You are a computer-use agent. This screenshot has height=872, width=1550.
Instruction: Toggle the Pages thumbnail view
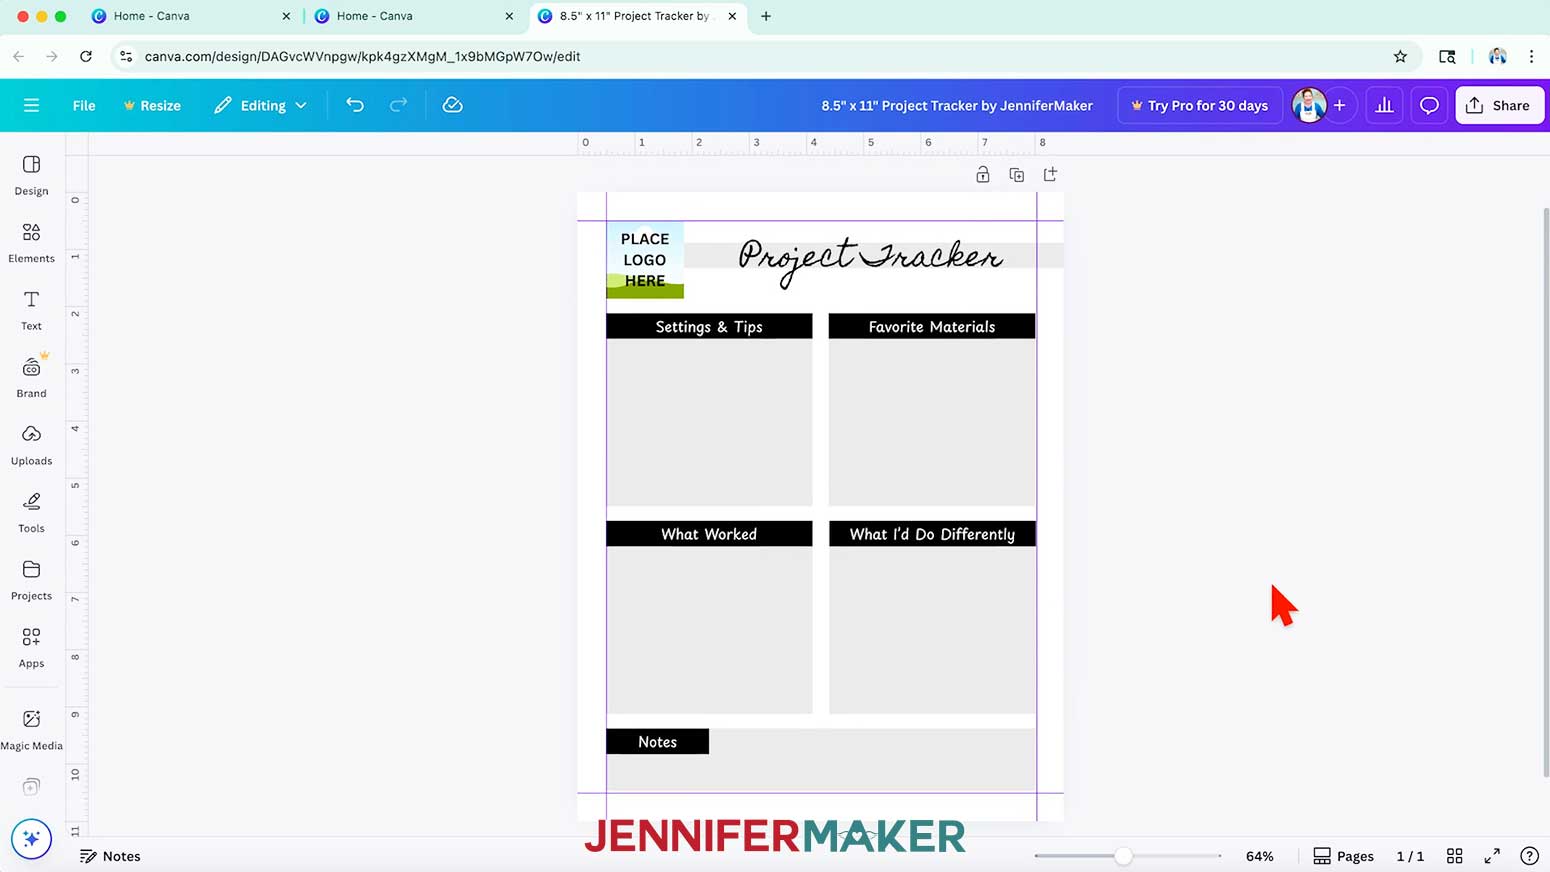pos(1343,856)
